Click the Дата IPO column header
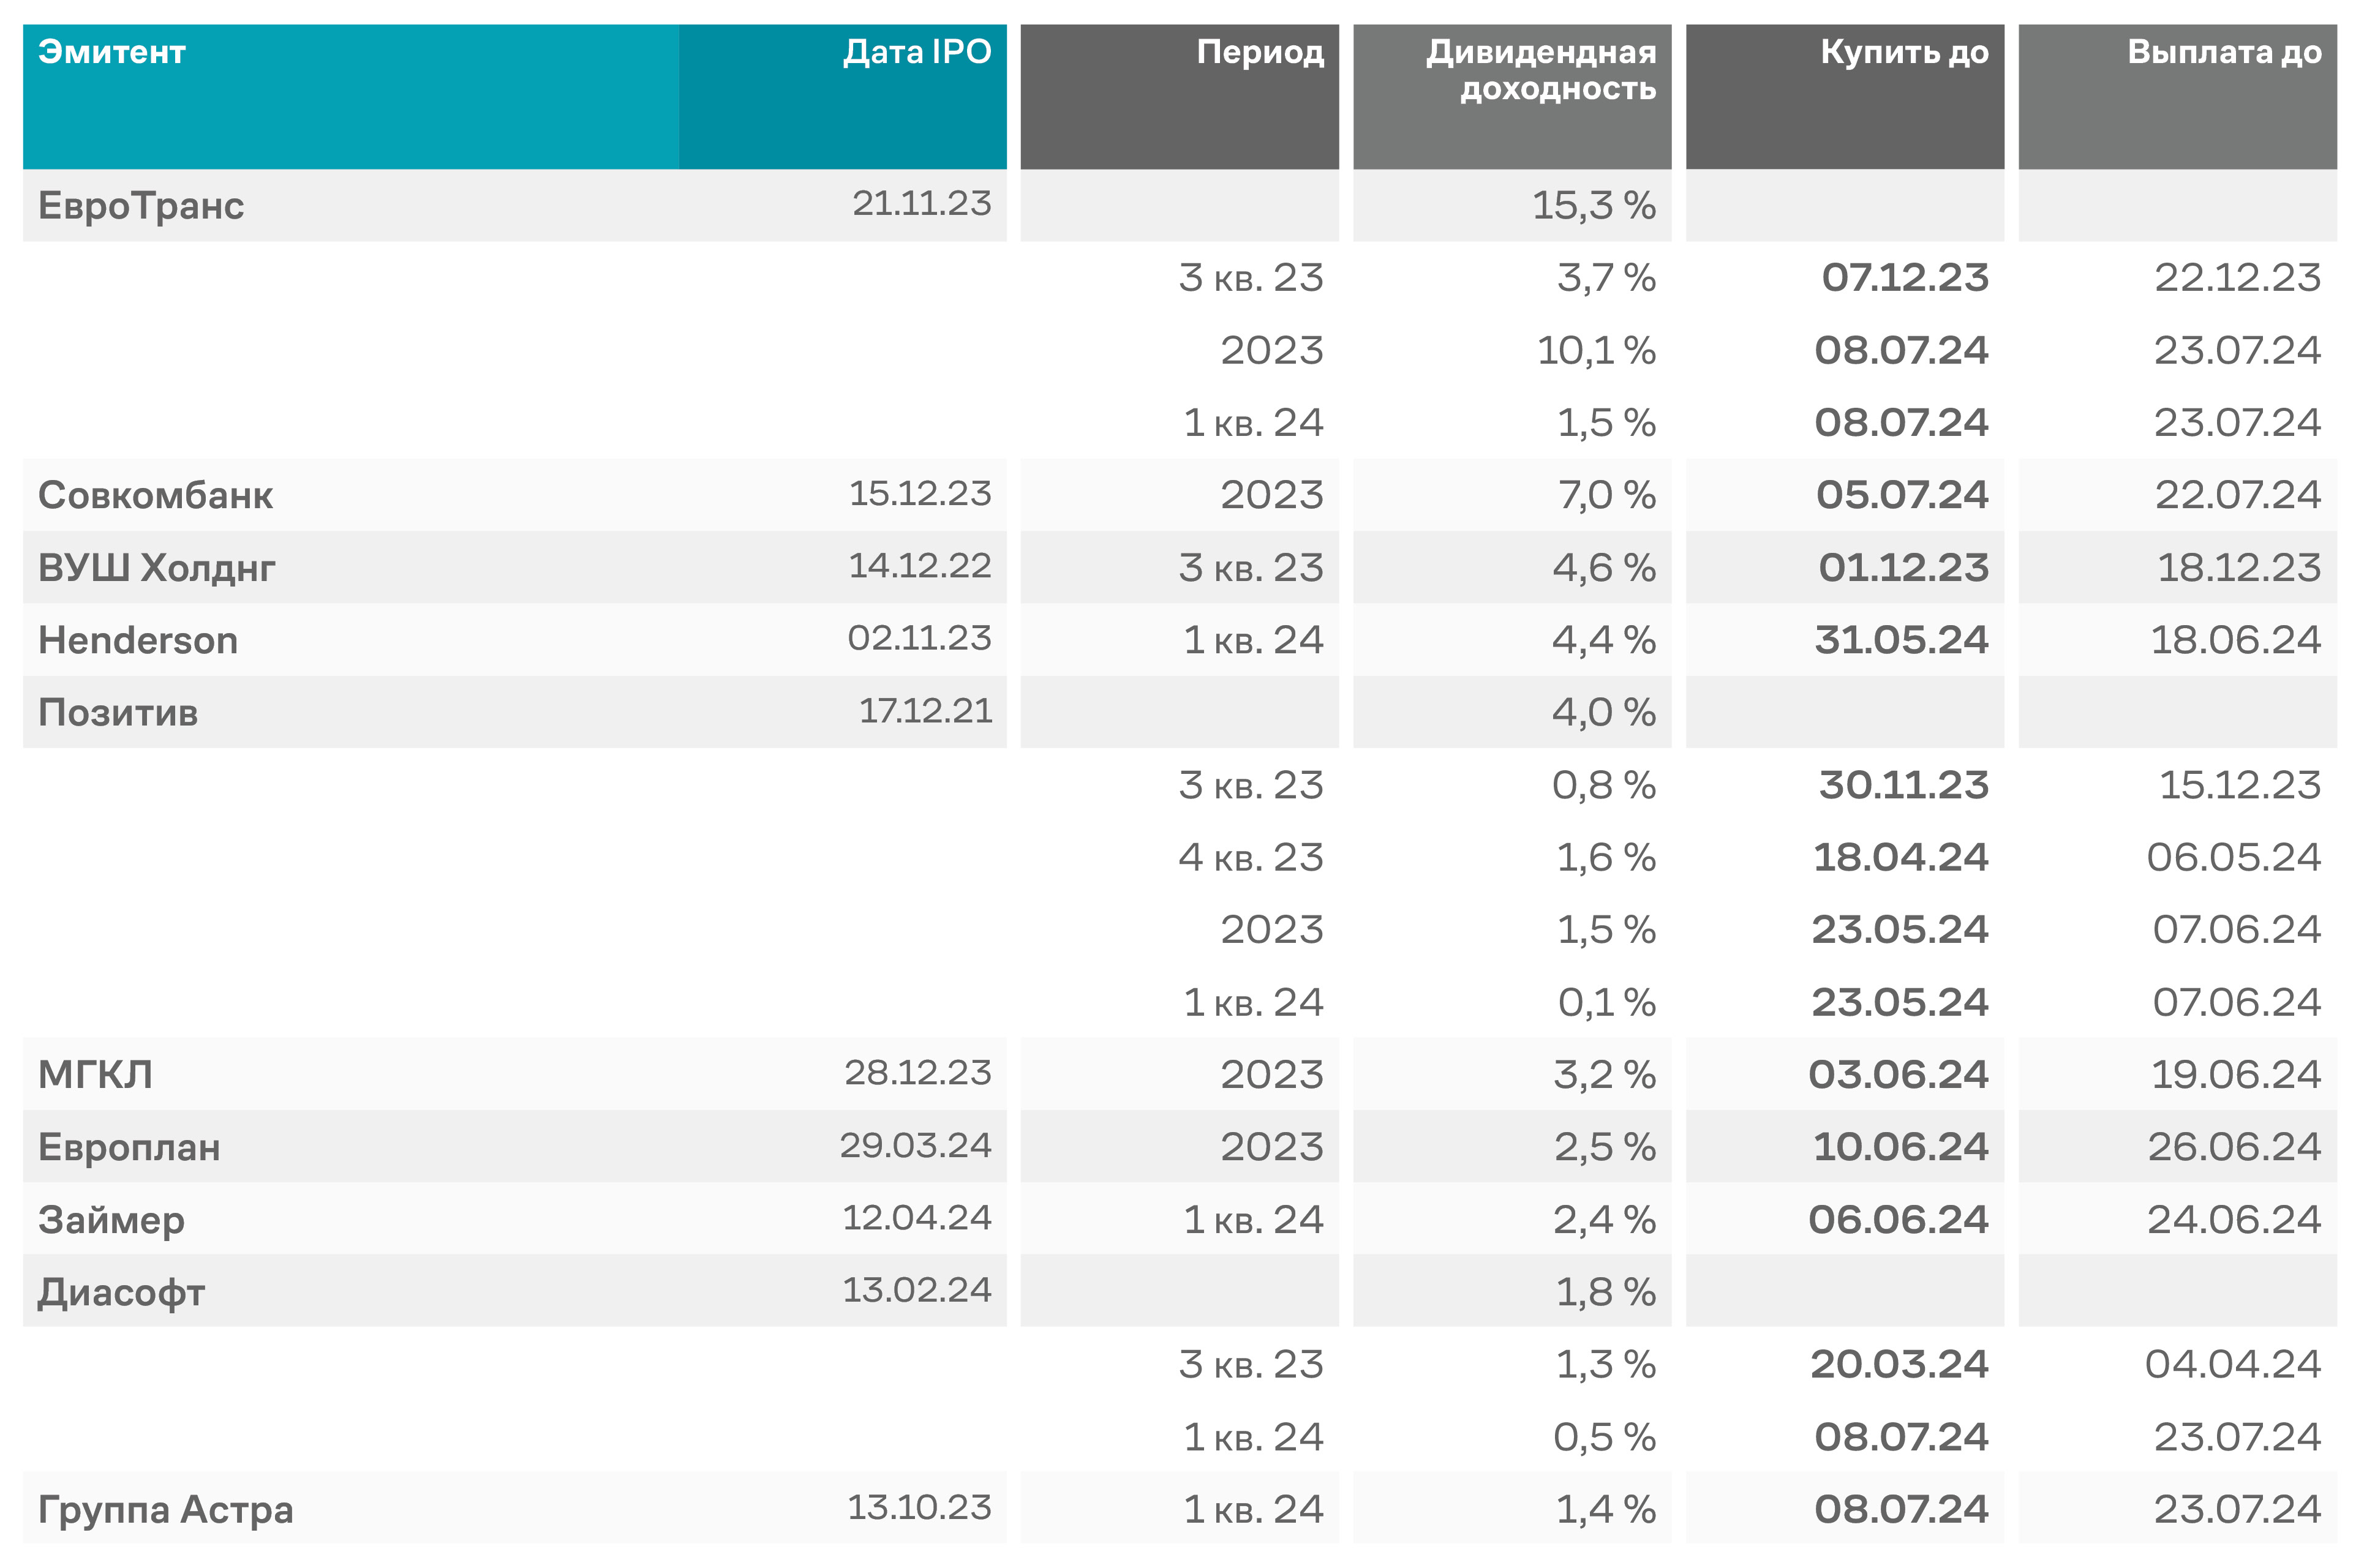 [916, 52]
